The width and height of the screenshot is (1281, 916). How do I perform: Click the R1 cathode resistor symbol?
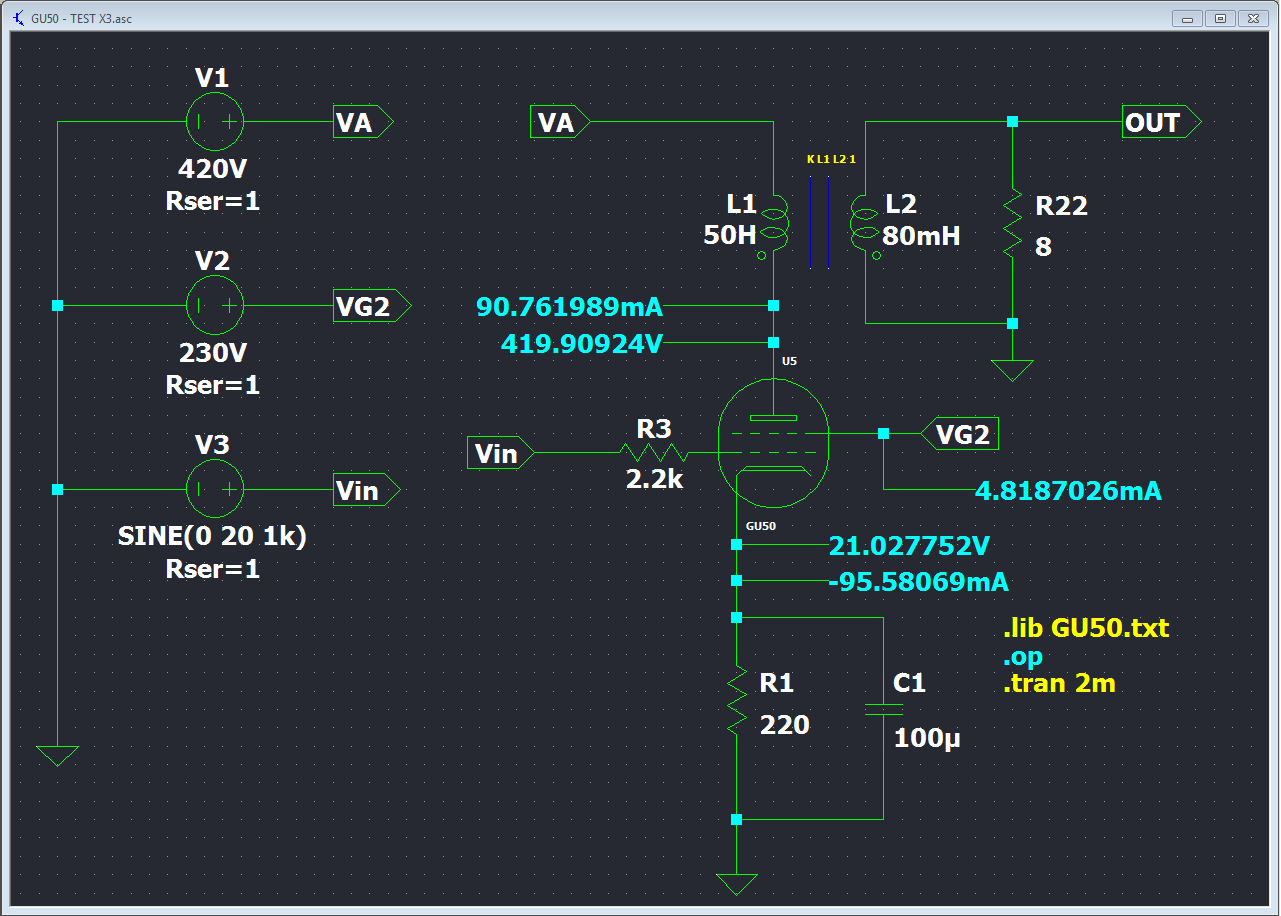point(737,701)
